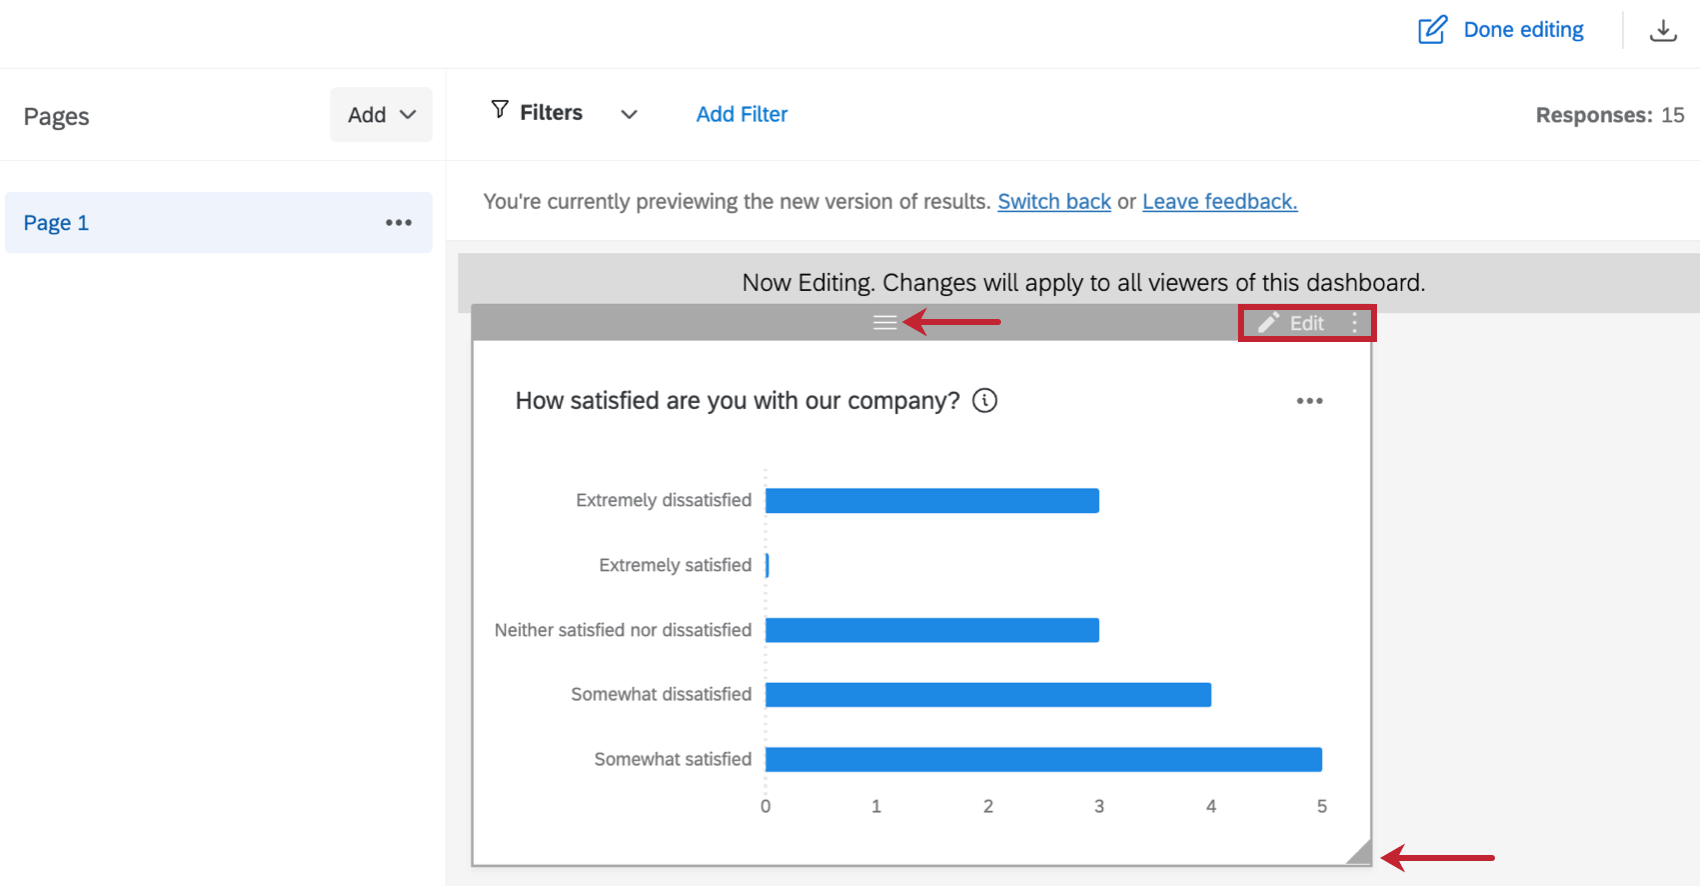Viewport: 1700px width, 886px height.
Task: Open the Add pages dropdown
Action: (x=381, y=115)
